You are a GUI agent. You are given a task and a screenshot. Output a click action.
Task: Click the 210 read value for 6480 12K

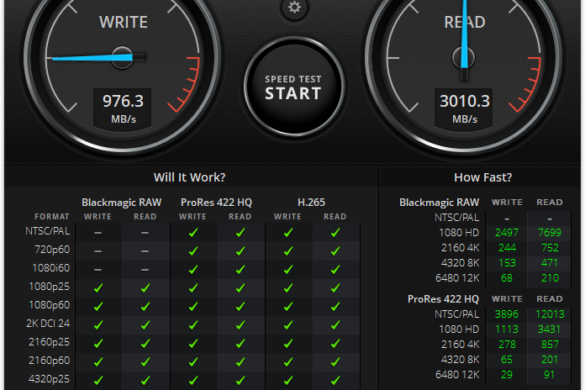pos(550,278)
